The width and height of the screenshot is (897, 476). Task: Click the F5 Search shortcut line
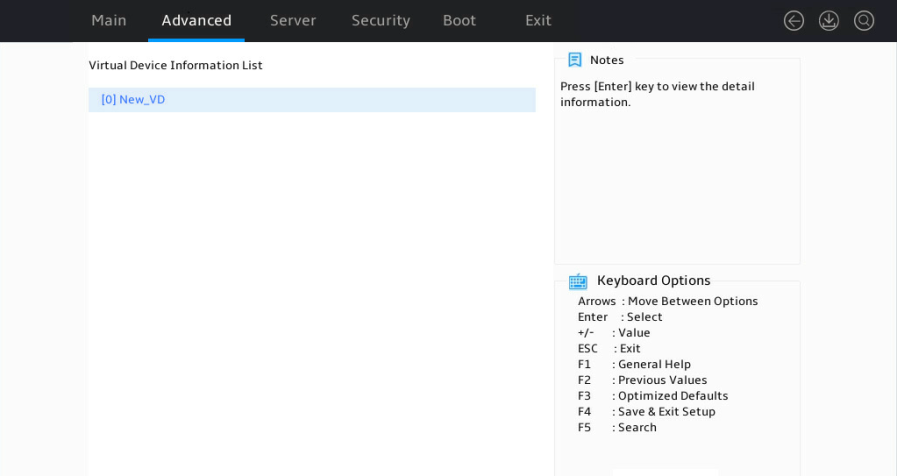click(x=617, y=427)
